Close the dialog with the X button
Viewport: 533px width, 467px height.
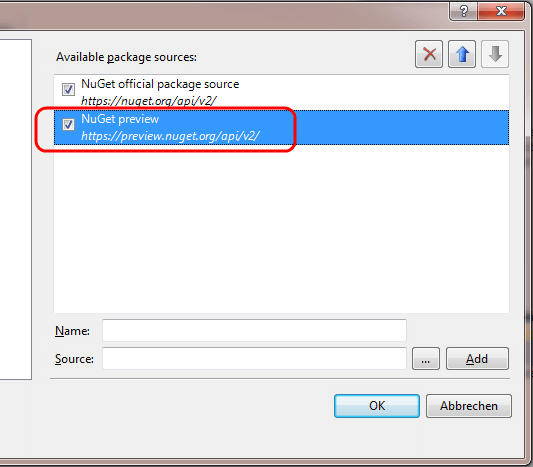point(501,11)
